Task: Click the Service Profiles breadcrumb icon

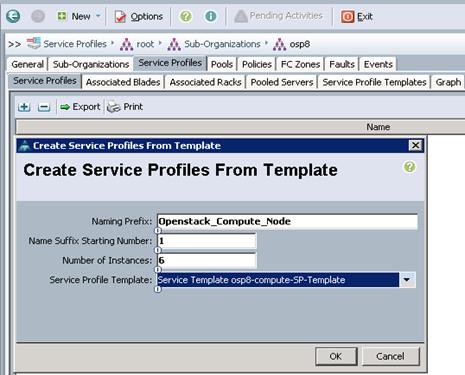Action: pyautogui.click(x=34, y=43)
